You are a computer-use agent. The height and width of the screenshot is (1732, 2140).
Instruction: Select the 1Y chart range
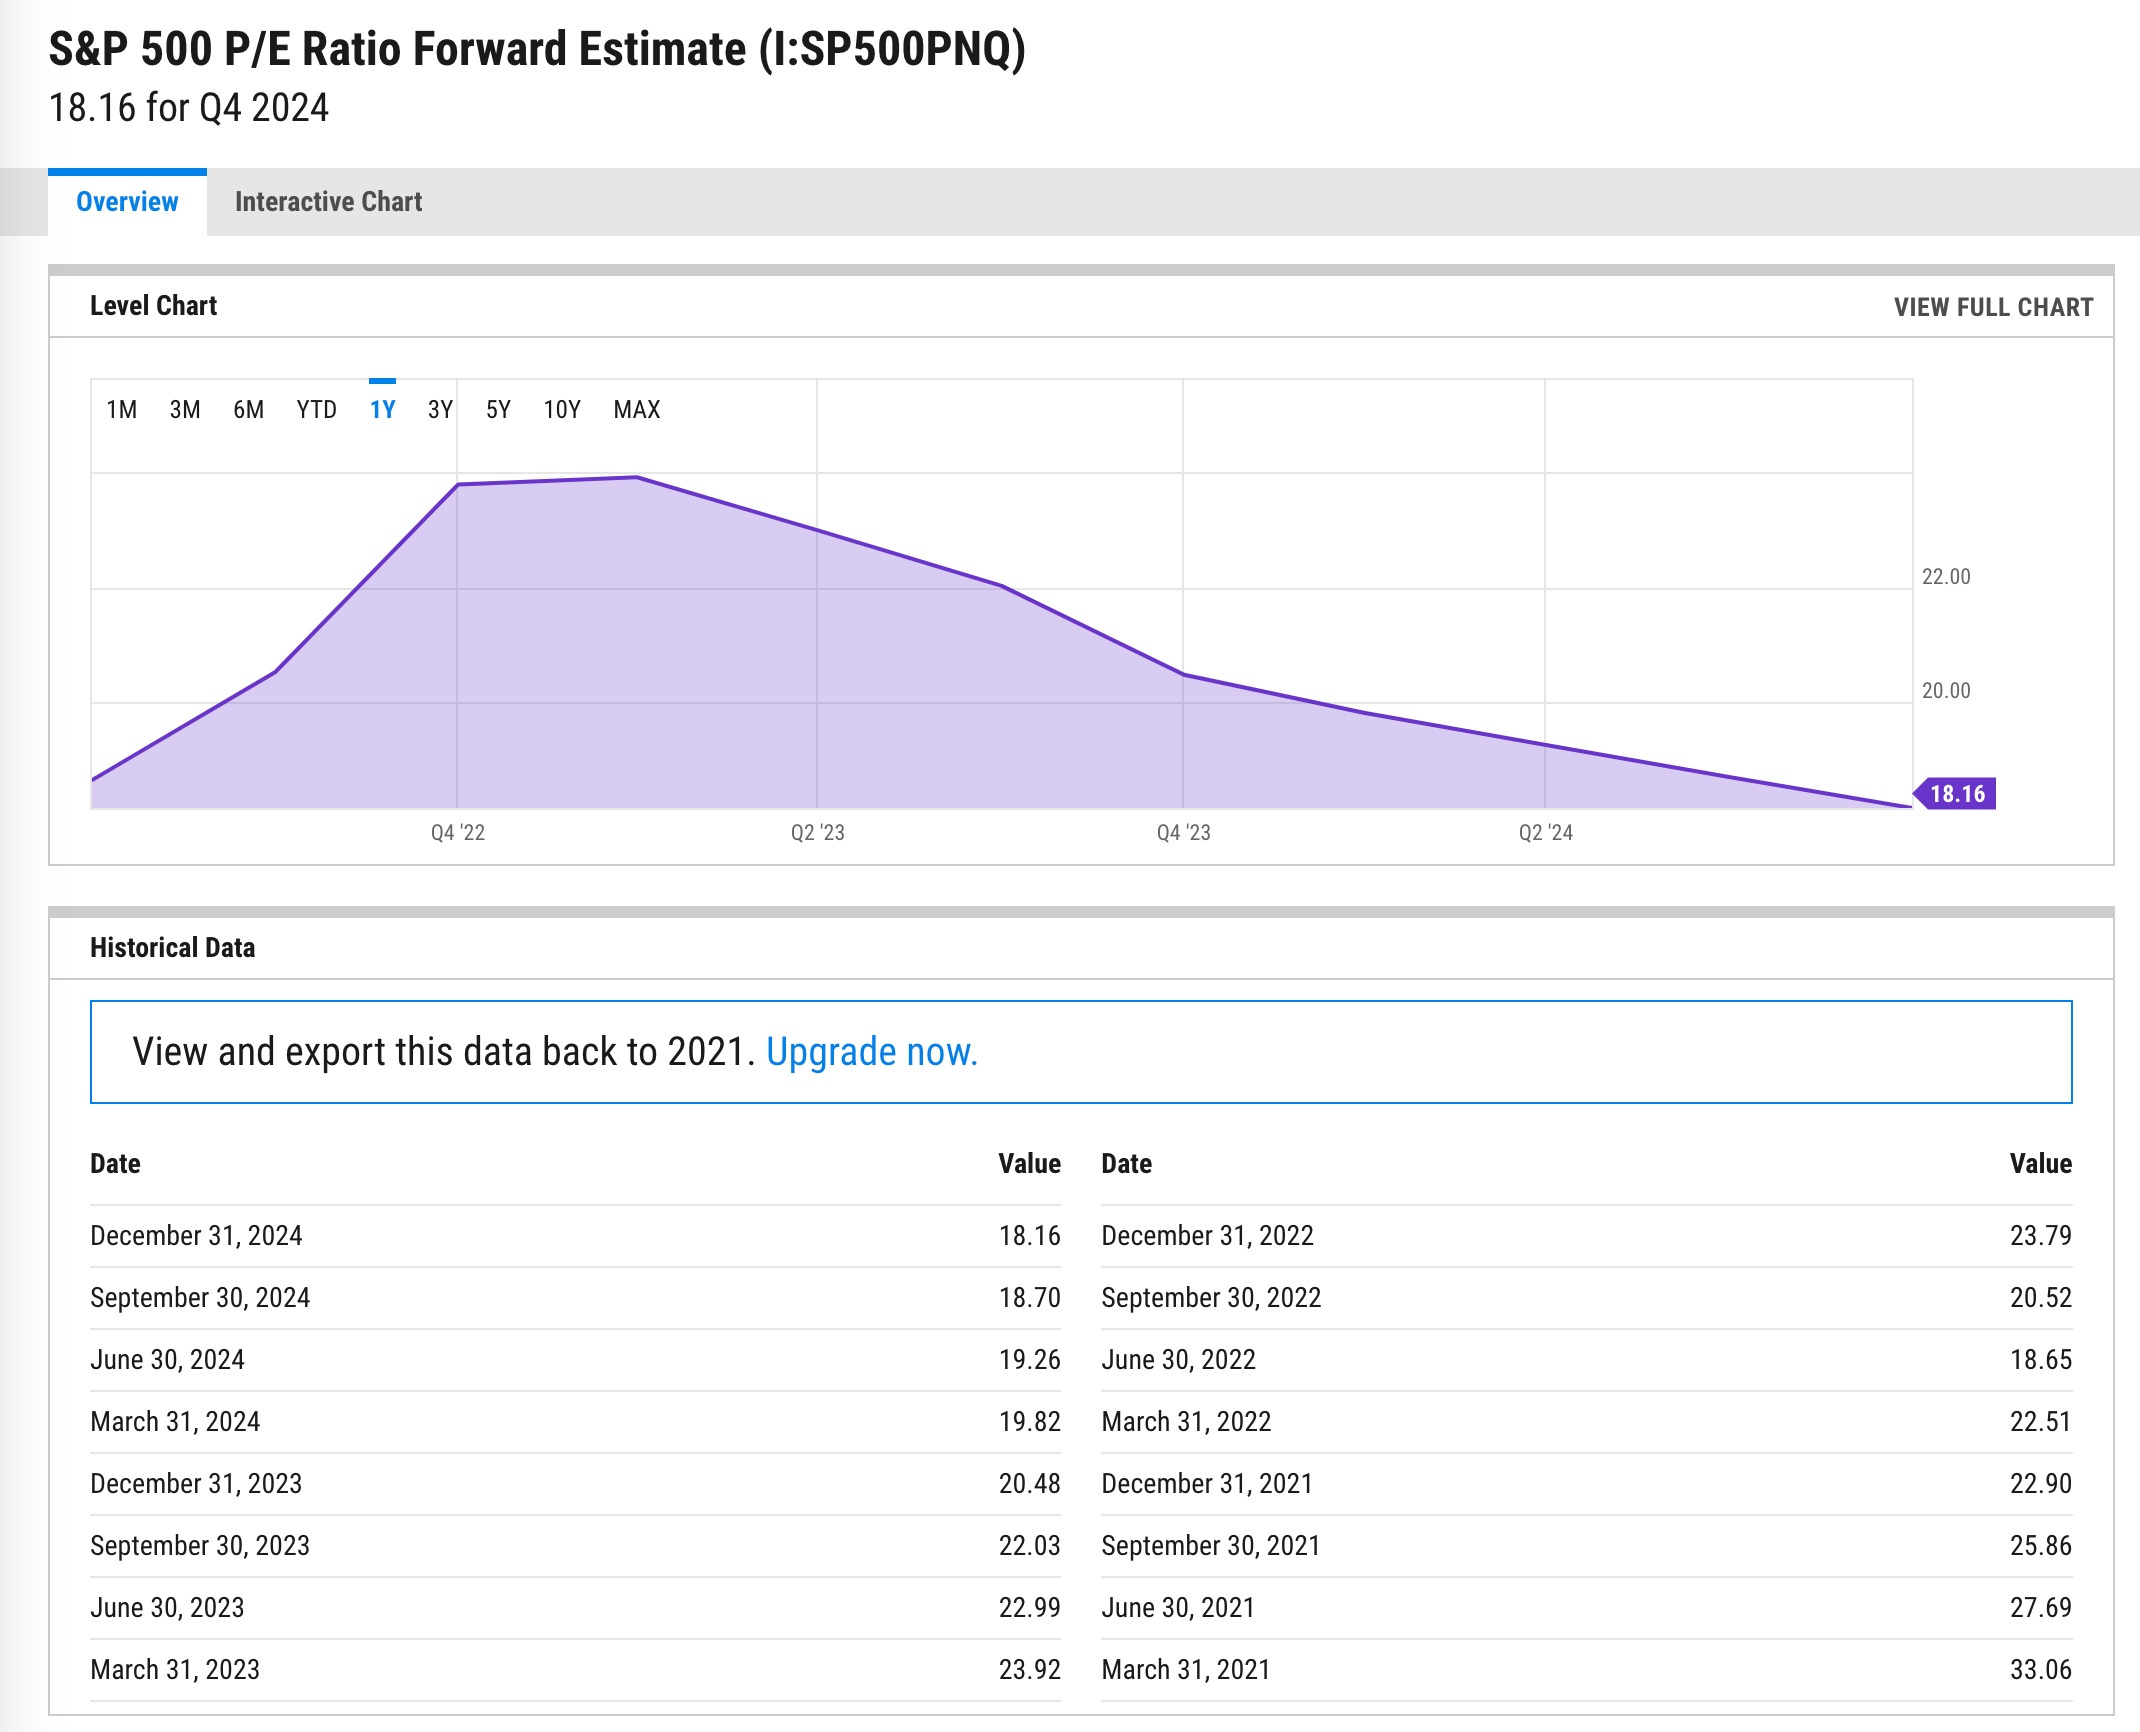pyautogui.click(x=382, y=409)
